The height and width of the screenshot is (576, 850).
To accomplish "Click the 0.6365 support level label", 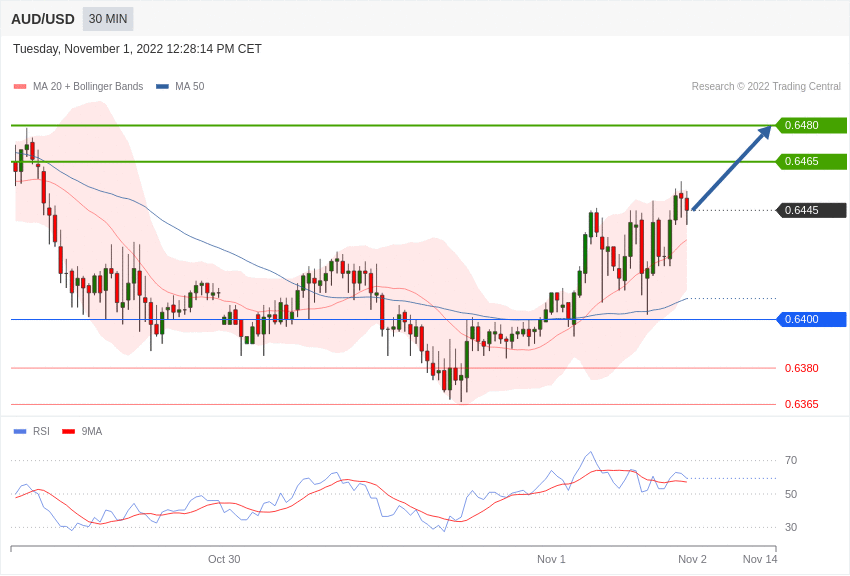I will point(802,405).
